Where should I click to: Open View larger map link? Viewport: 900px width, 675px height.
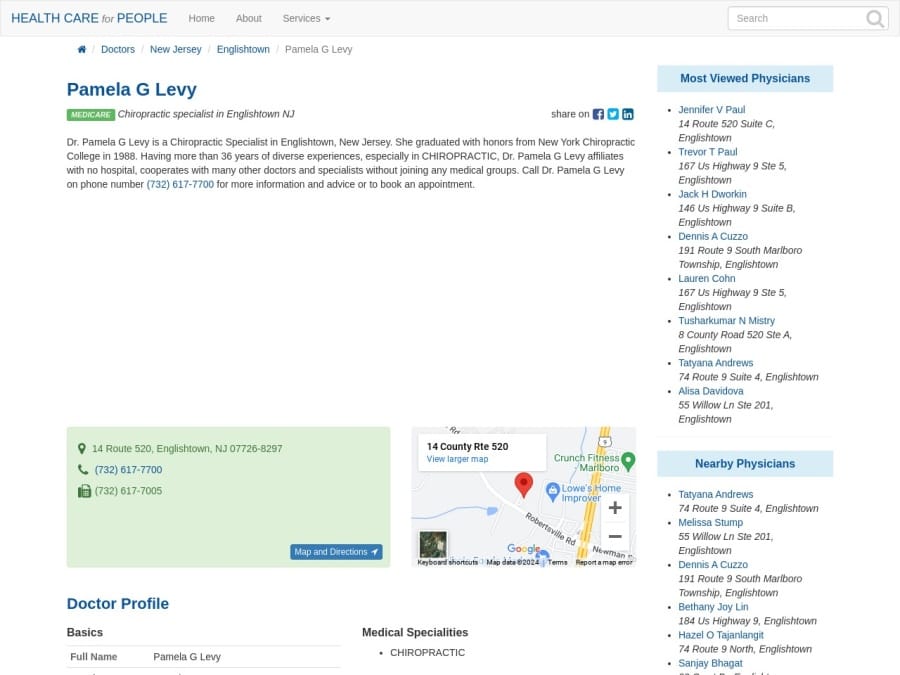[x=456, y=459]
